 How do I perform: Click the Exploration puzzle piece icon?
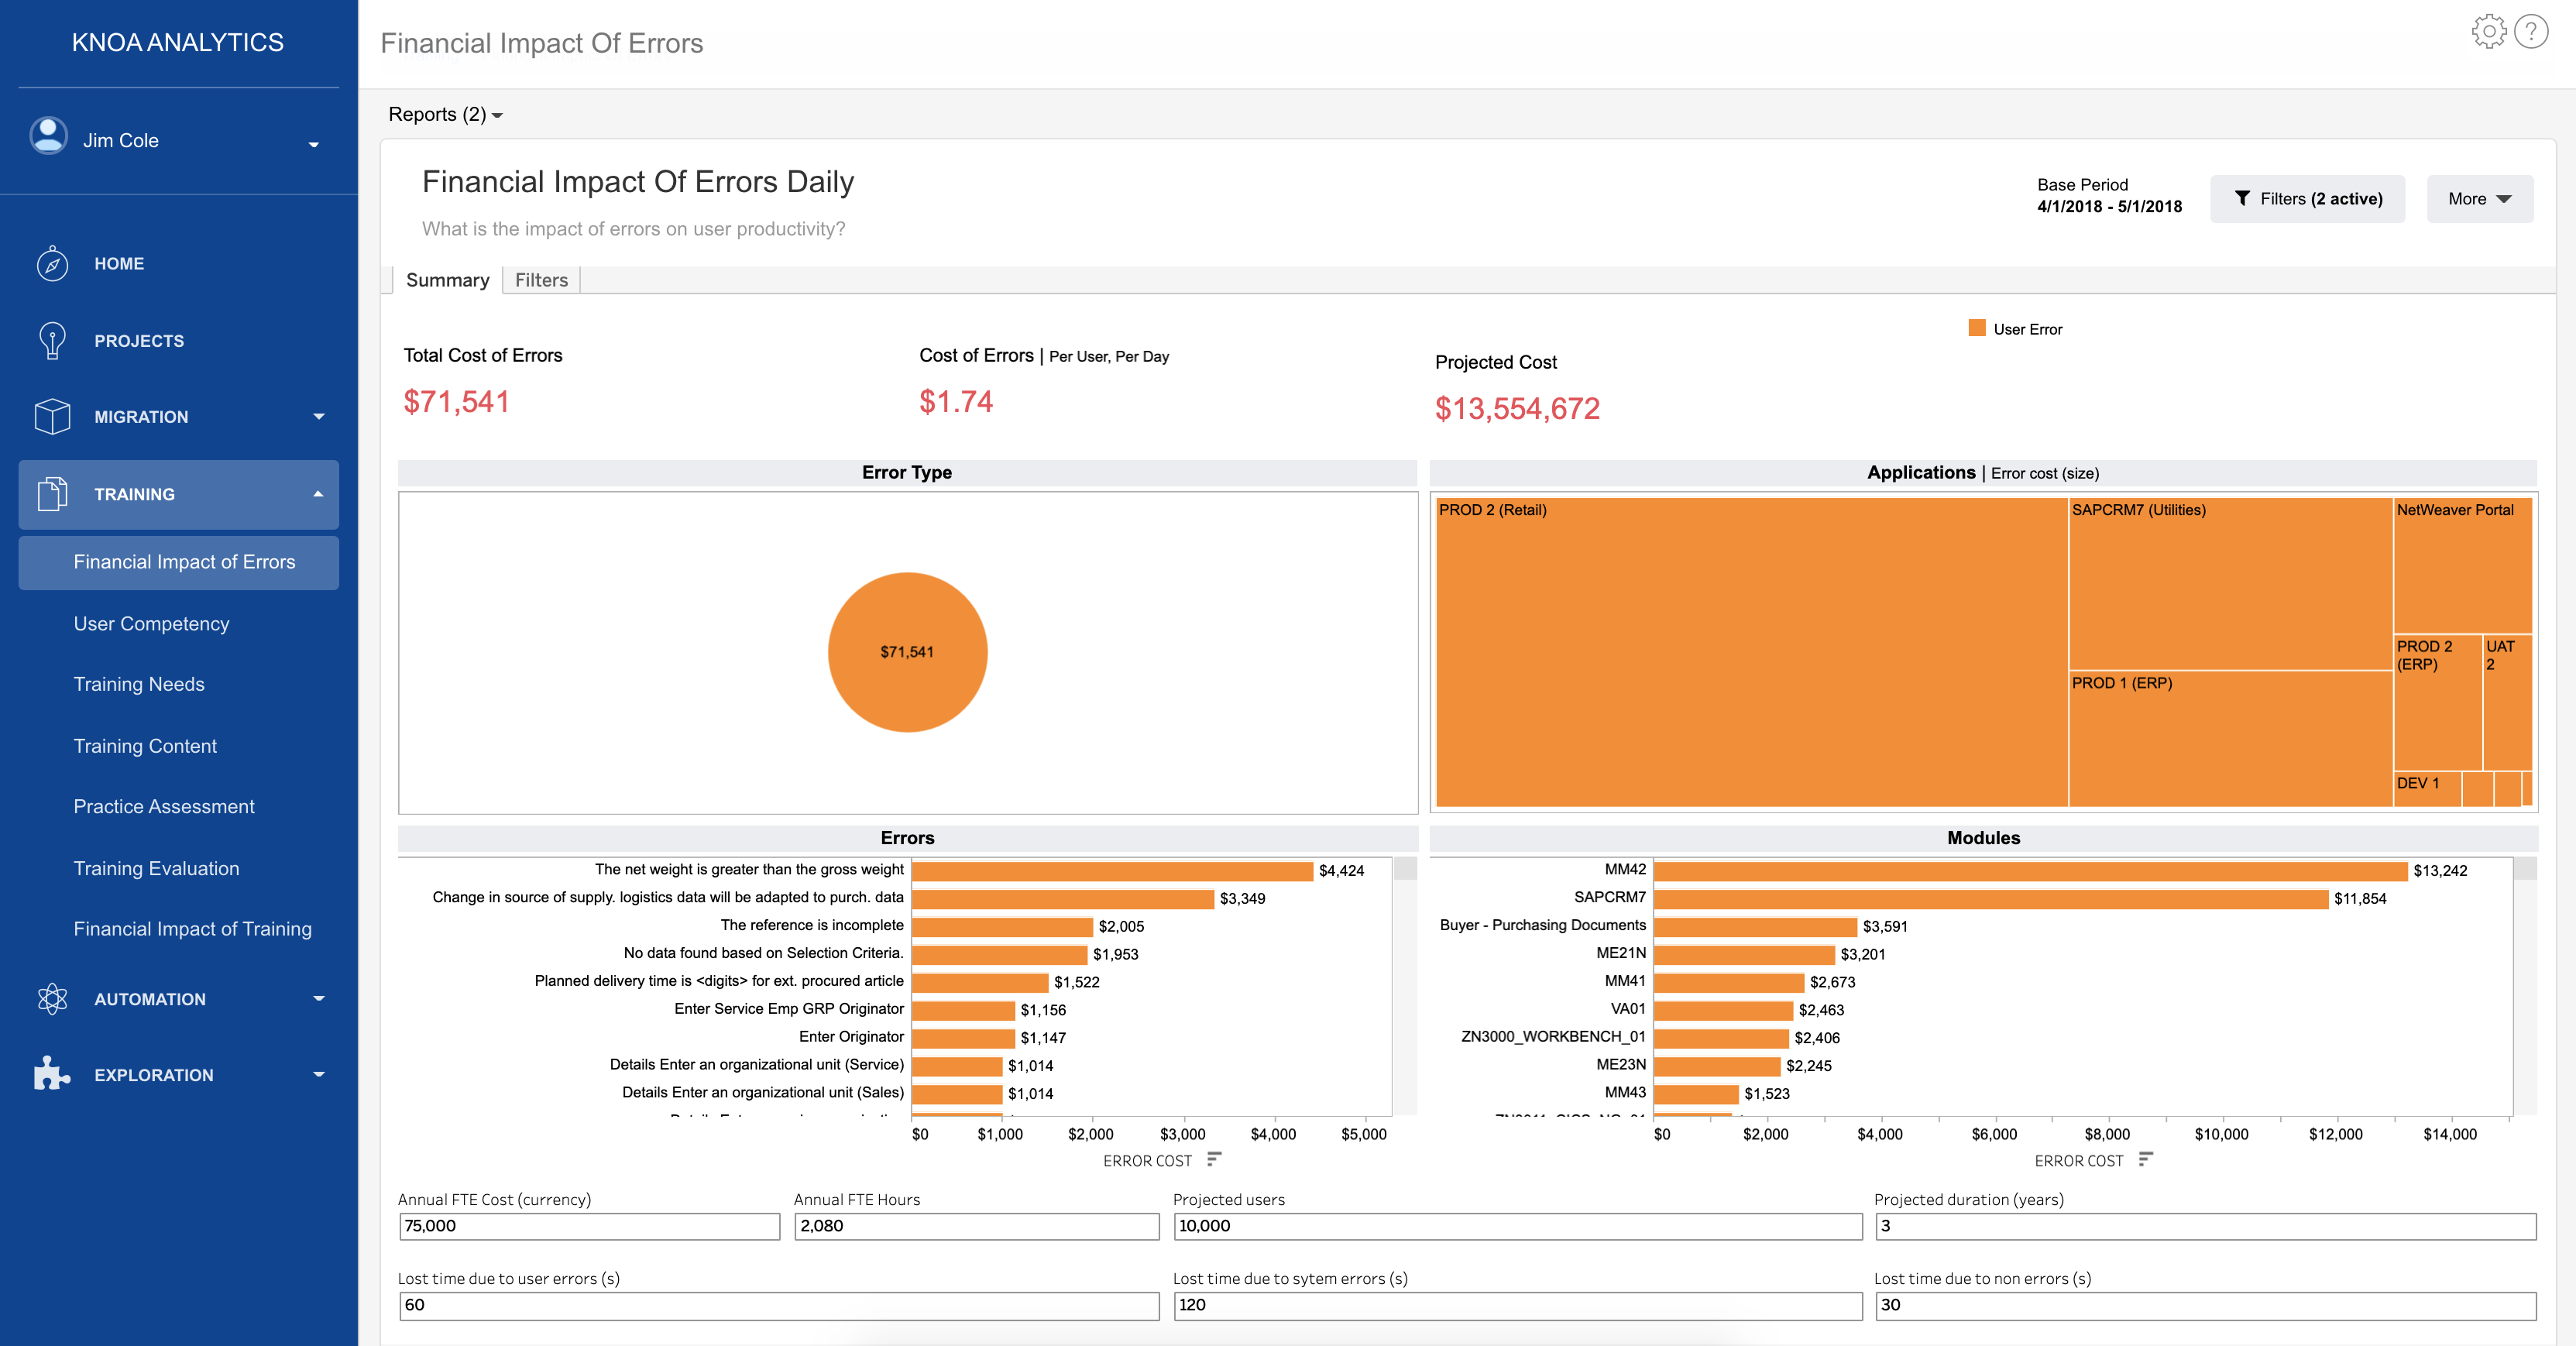(x=52, y=1074)
